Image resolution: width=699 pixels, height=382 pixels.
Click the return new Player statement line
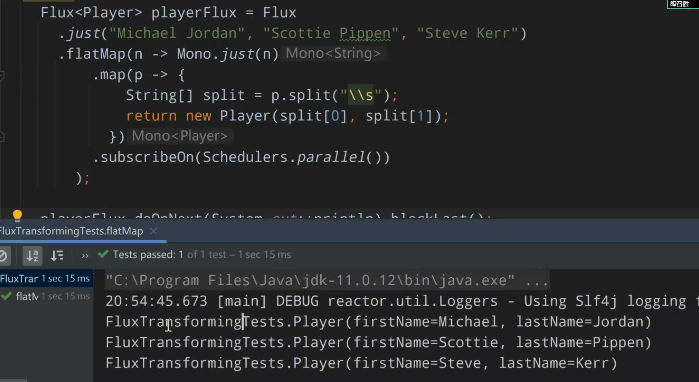pos(287,116)
